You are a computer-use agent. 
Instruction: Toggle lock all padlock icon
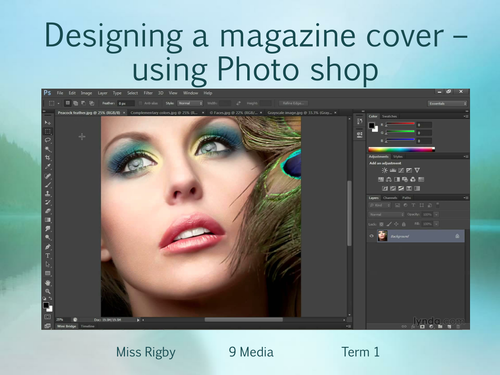coord(404,224)
